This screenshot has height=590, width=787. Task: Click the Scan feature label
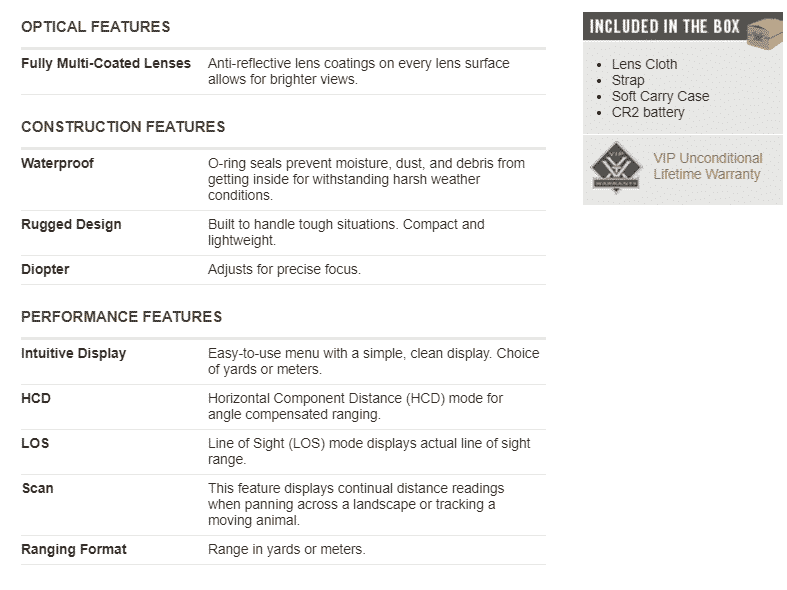pos(37,488)
